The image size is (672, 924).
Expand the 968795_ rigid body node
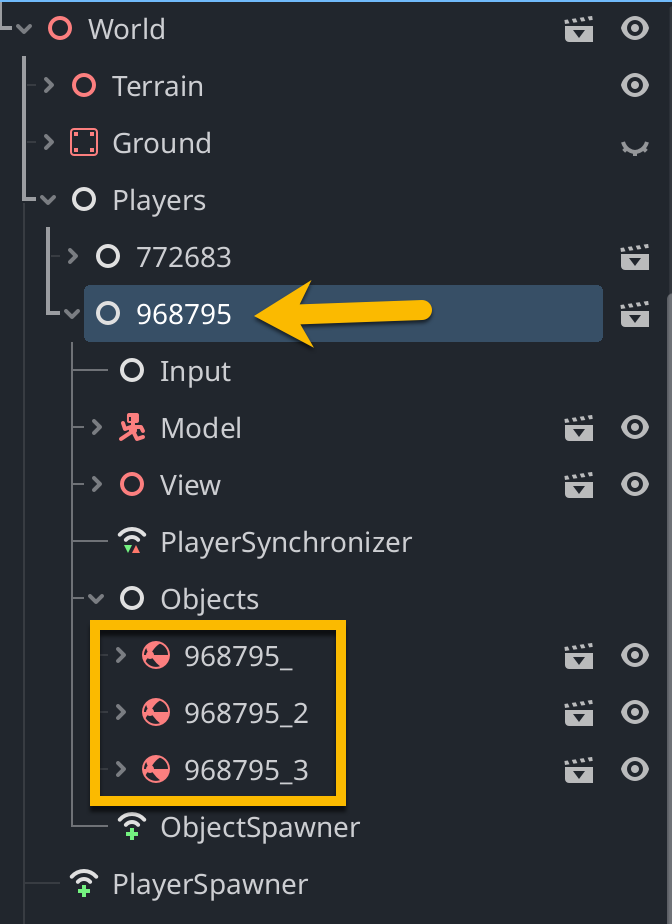(121, 655)
